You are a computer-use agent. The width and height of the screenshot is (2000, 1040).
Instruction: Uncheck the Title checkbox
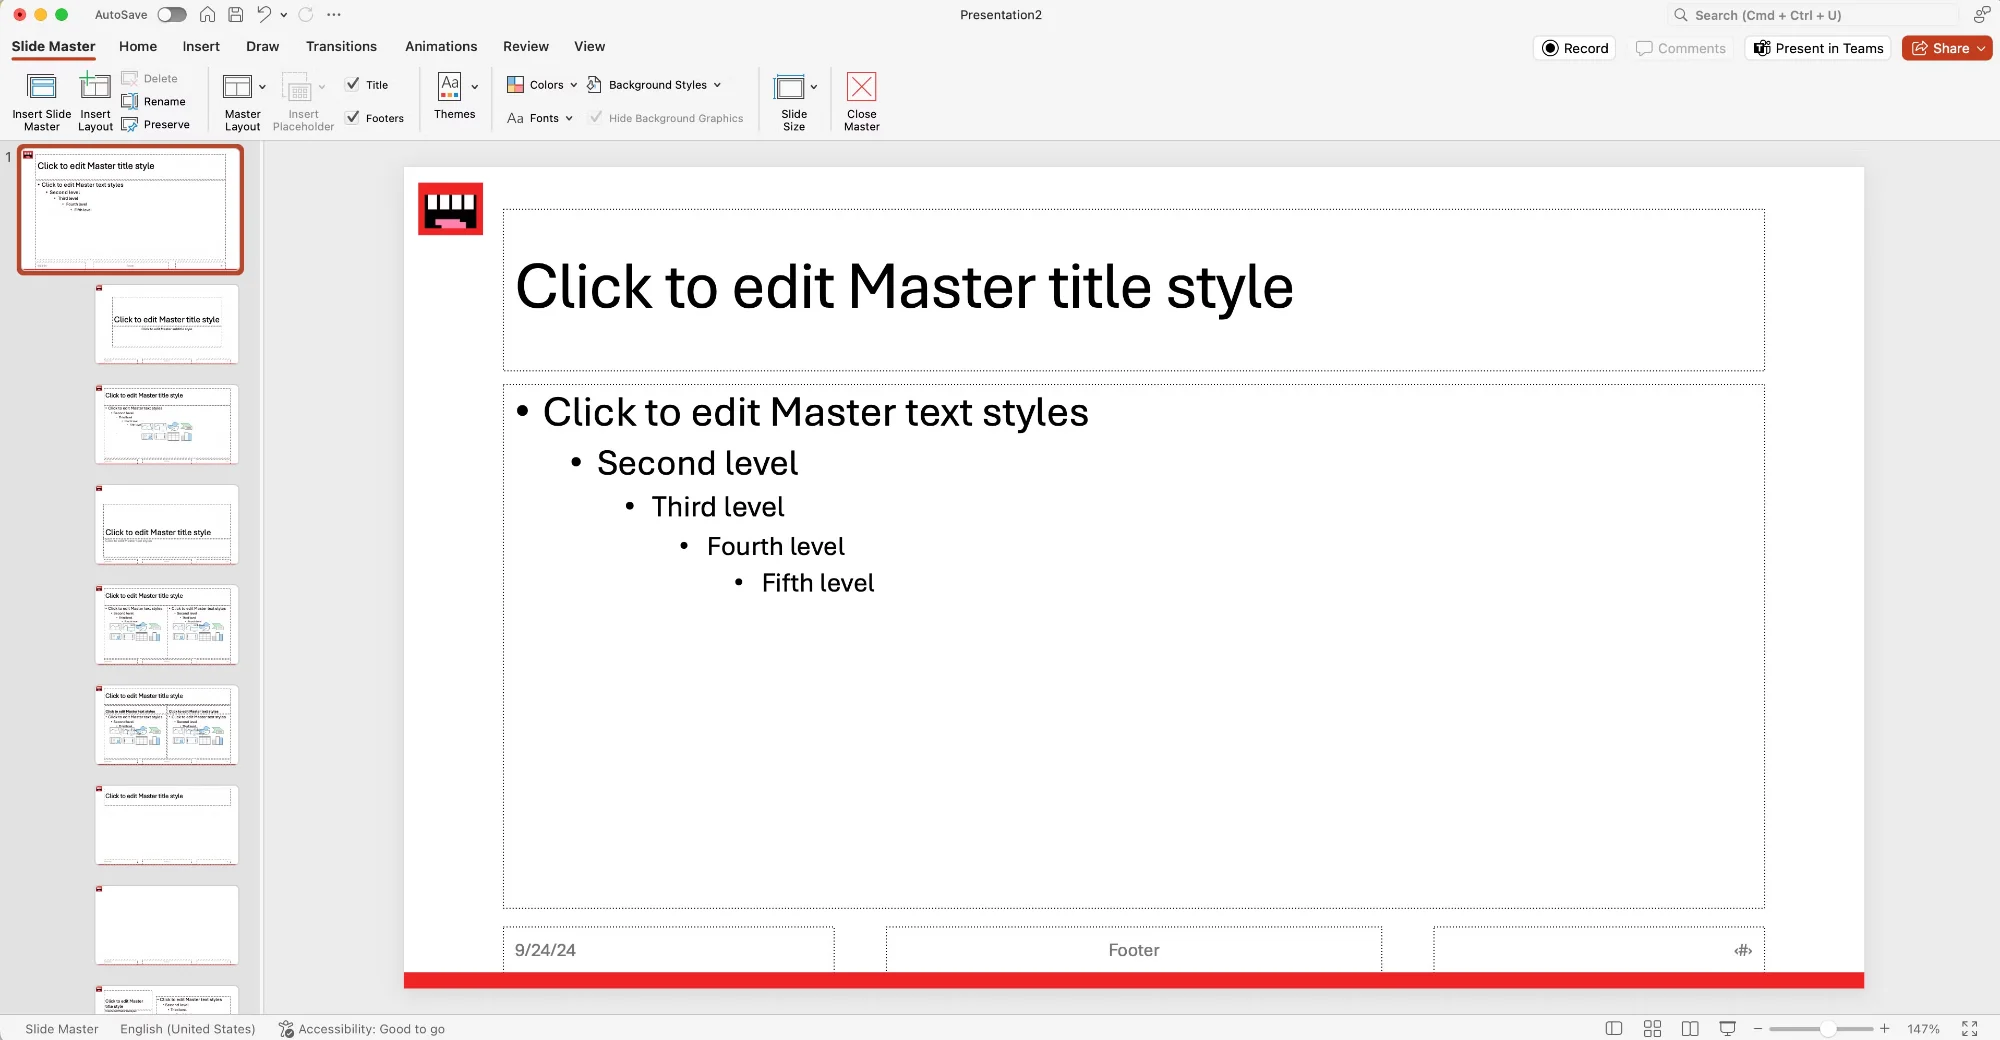click(x=352, y=84)
